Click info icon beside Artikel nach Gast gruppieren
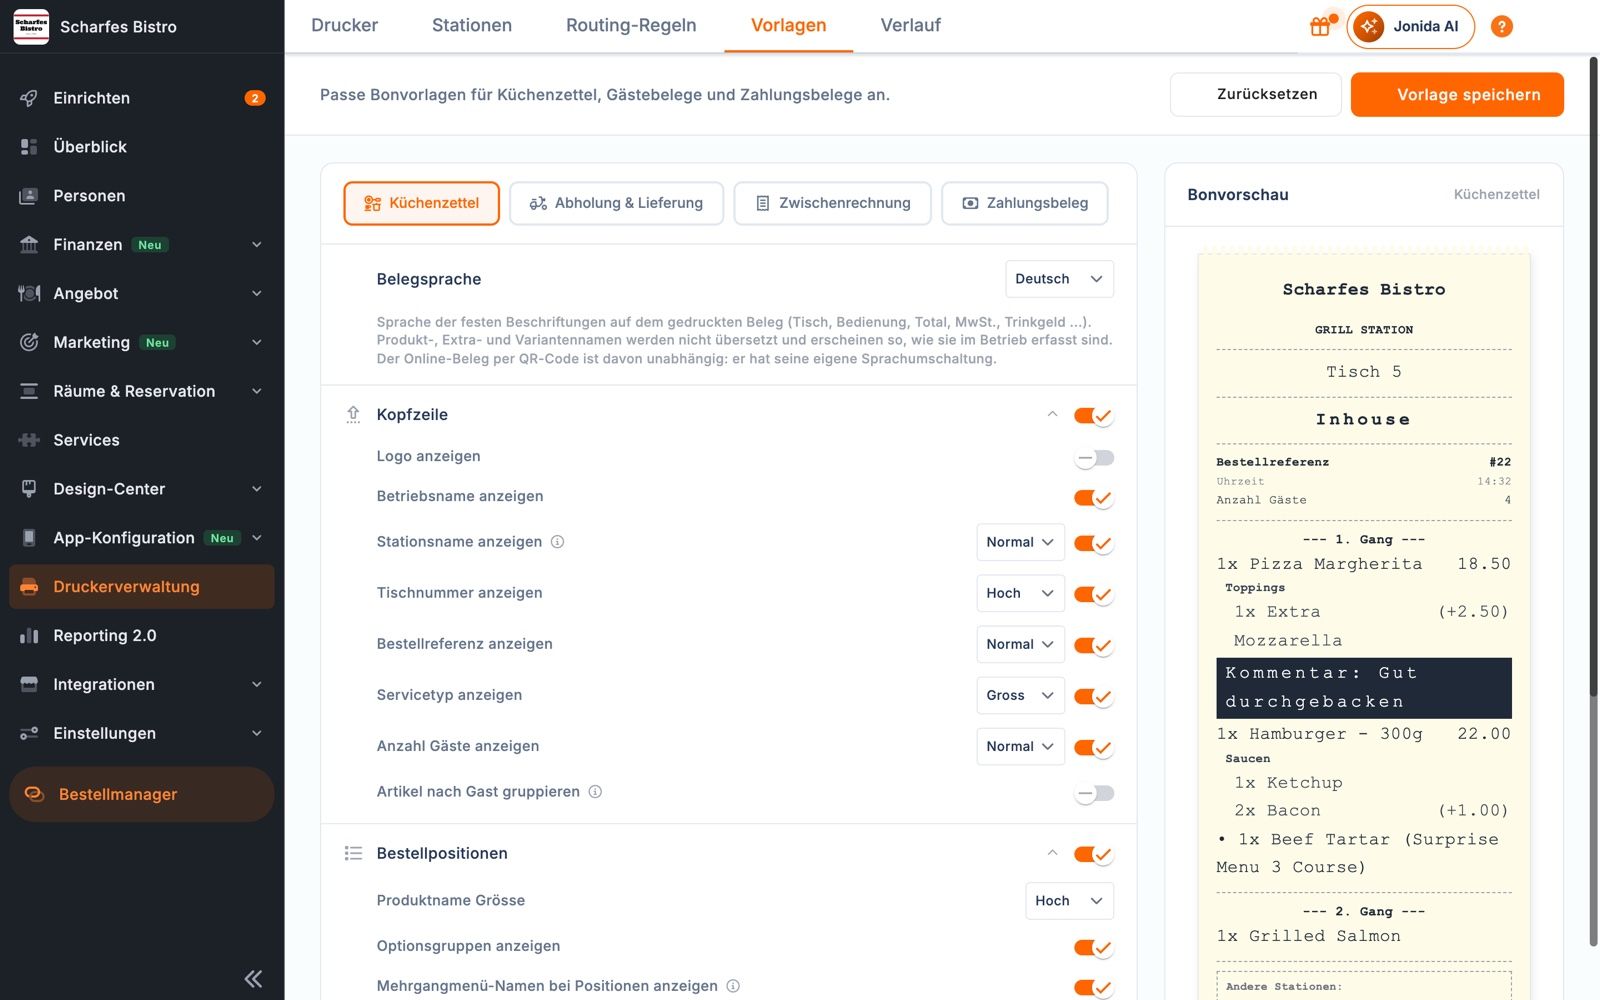The image size is (1600, 1000). 595,792
